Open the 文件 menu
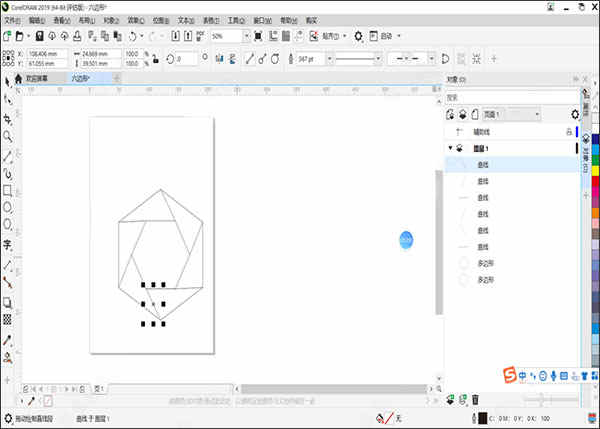This screenshot has height=429, width=600. pyautogui.click(x=12, y=19)
